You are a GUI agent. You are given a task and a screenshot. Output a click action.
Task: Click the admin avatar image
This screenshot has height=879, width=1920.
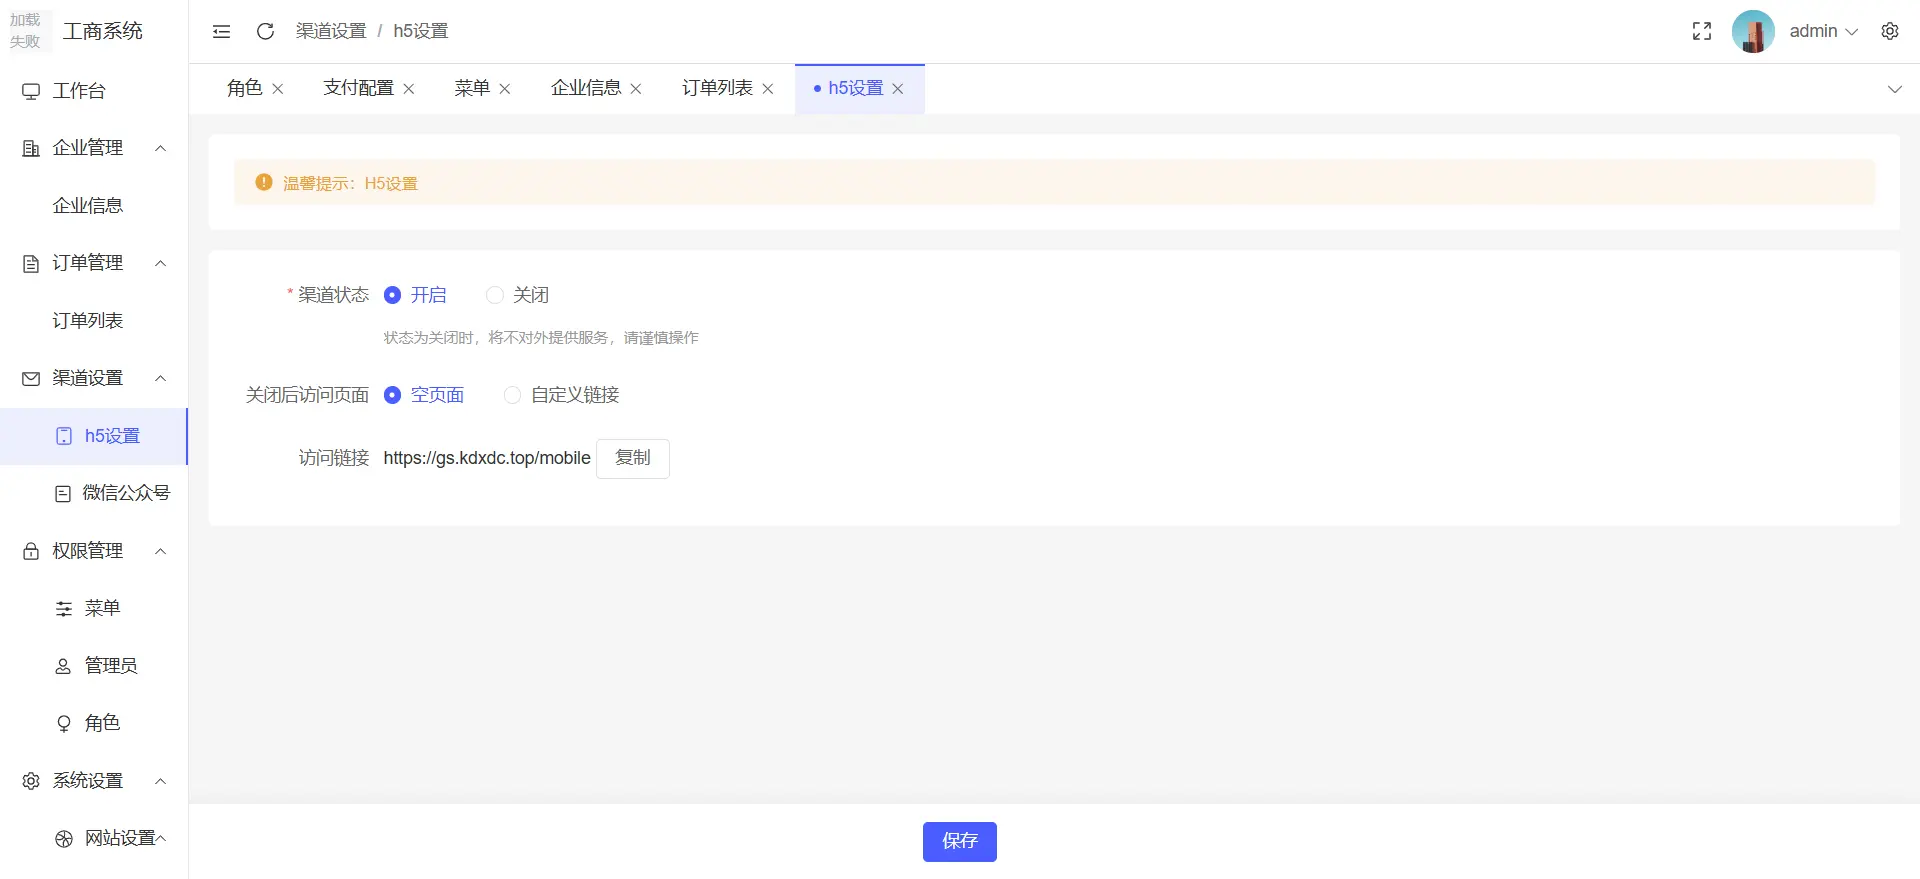click(1753, 31)
